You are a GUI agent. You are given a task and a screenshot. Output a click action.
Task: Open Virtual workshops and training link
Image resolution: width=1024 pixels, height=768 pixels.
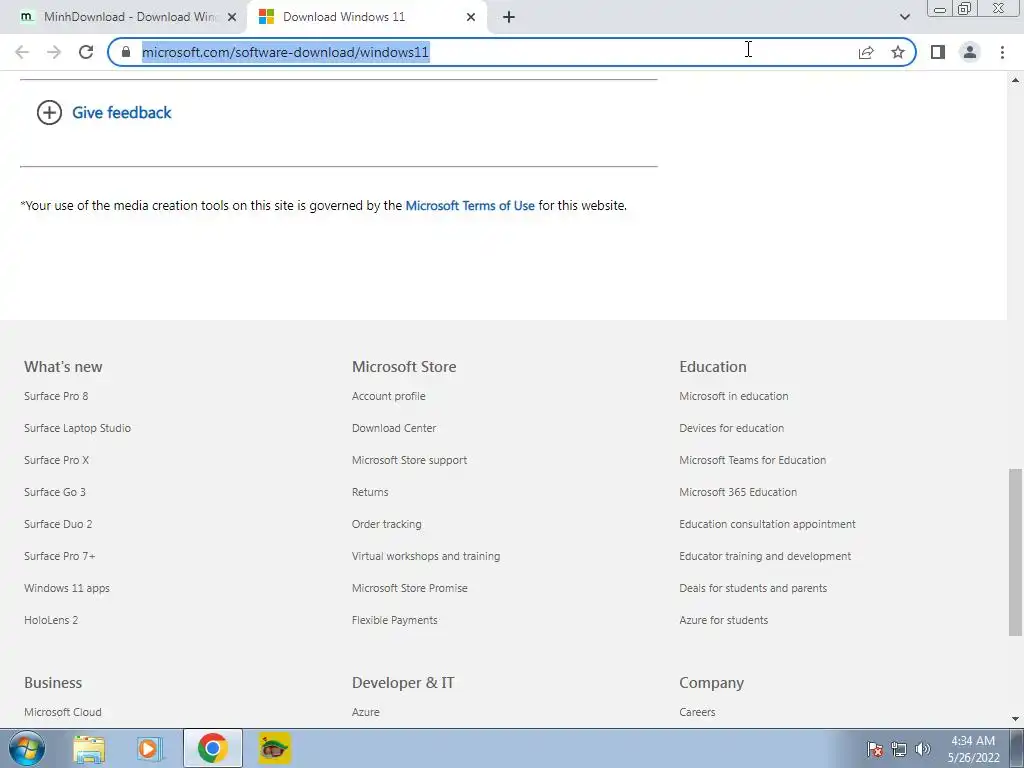[426, 556]
